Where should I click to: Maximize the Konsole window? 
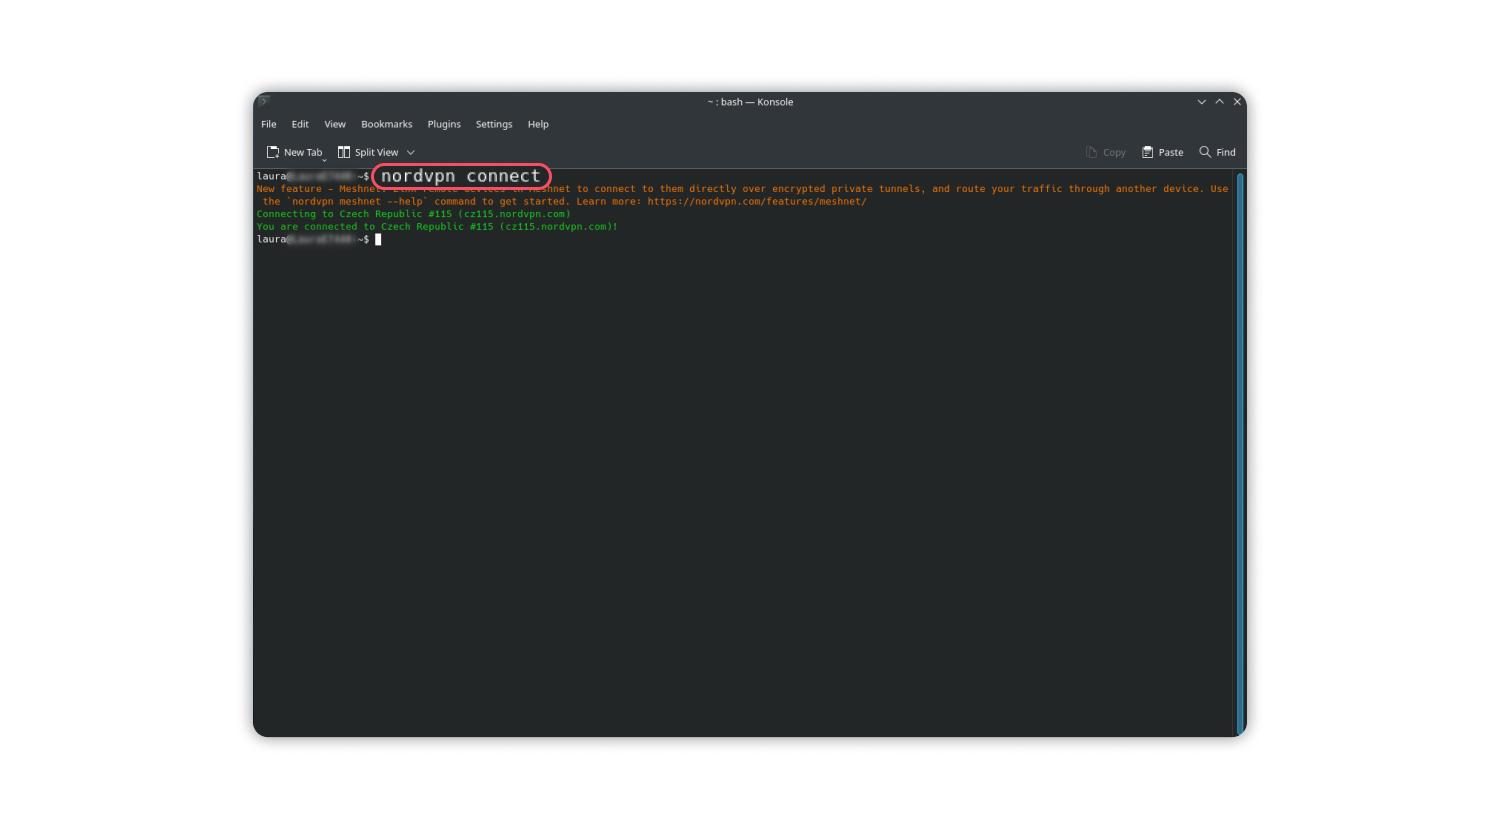[1219, 101]
